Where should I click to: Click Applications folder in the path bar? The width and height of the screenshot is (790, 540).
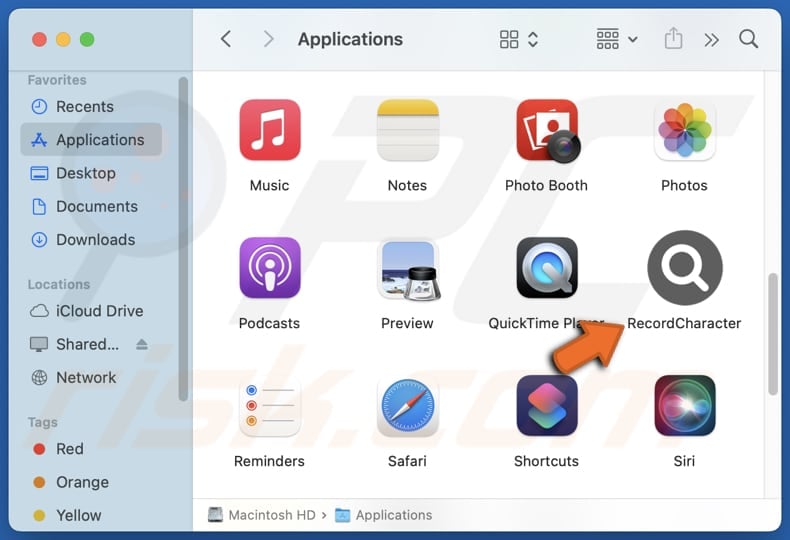coord(384,515)
